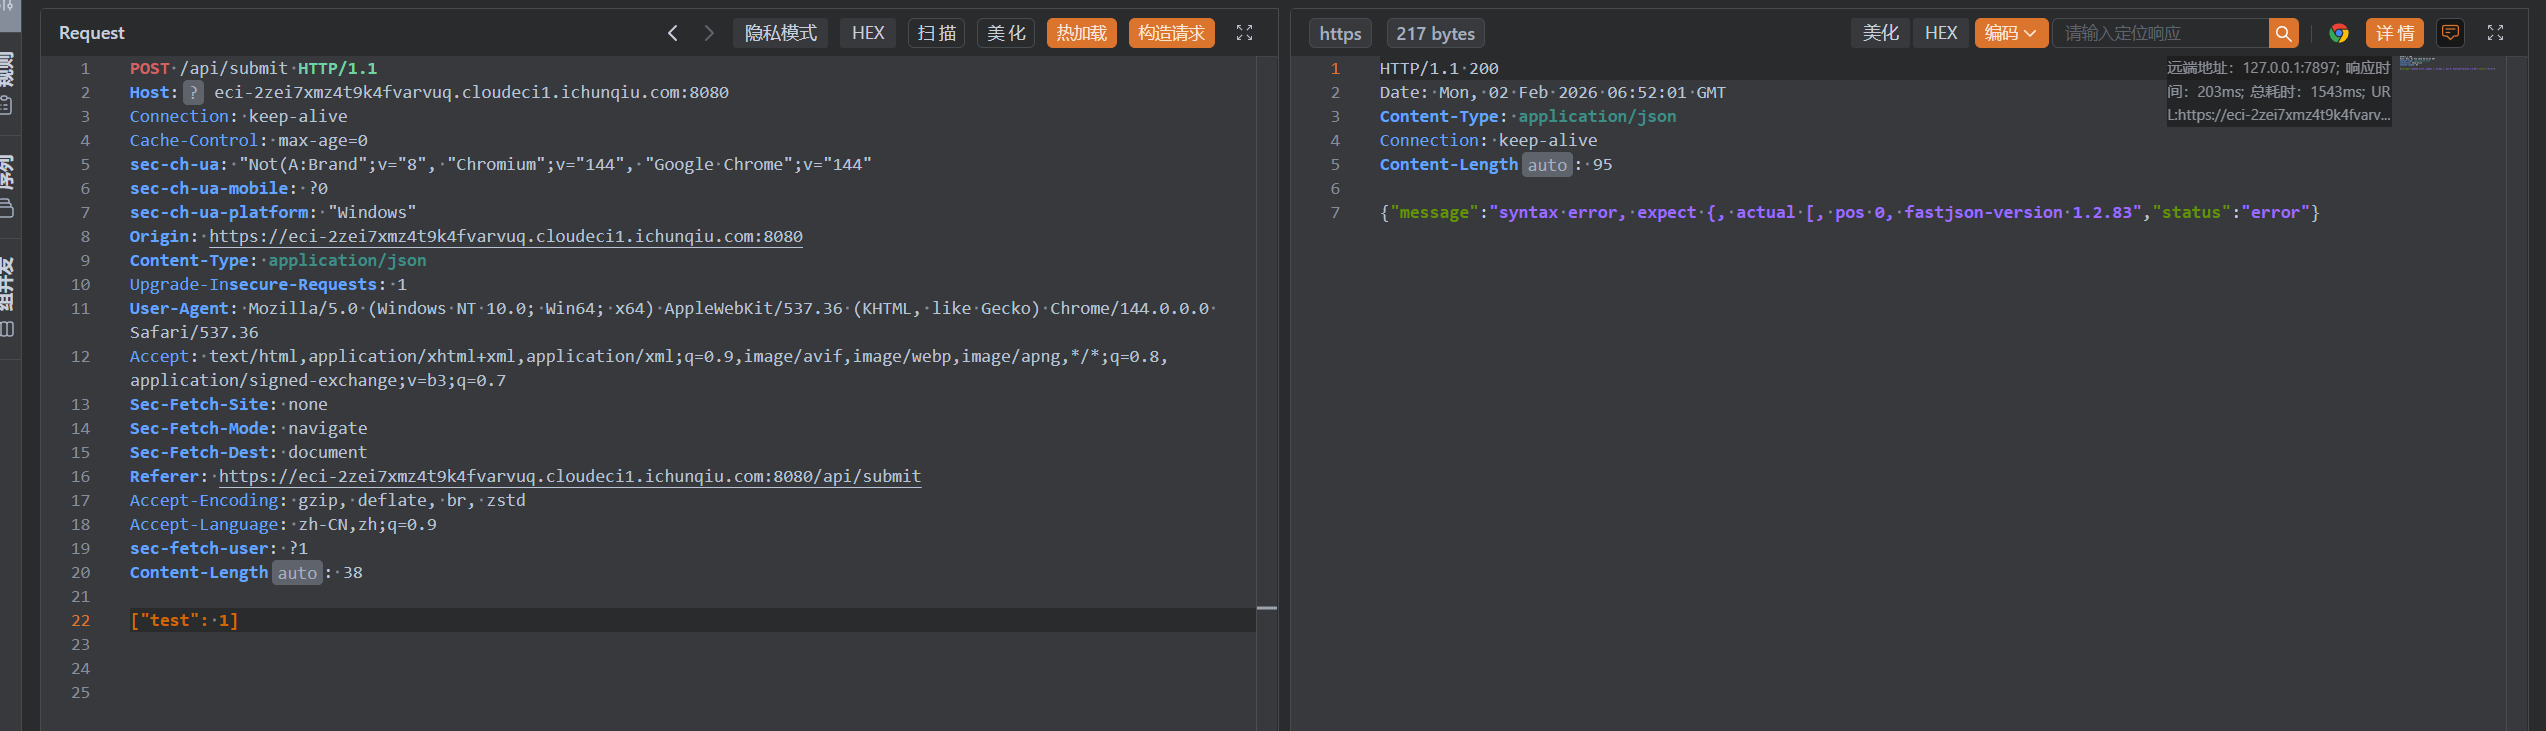
Task: Click the sec-ch-ua-platform header line
Action: [x=273, y=212]
